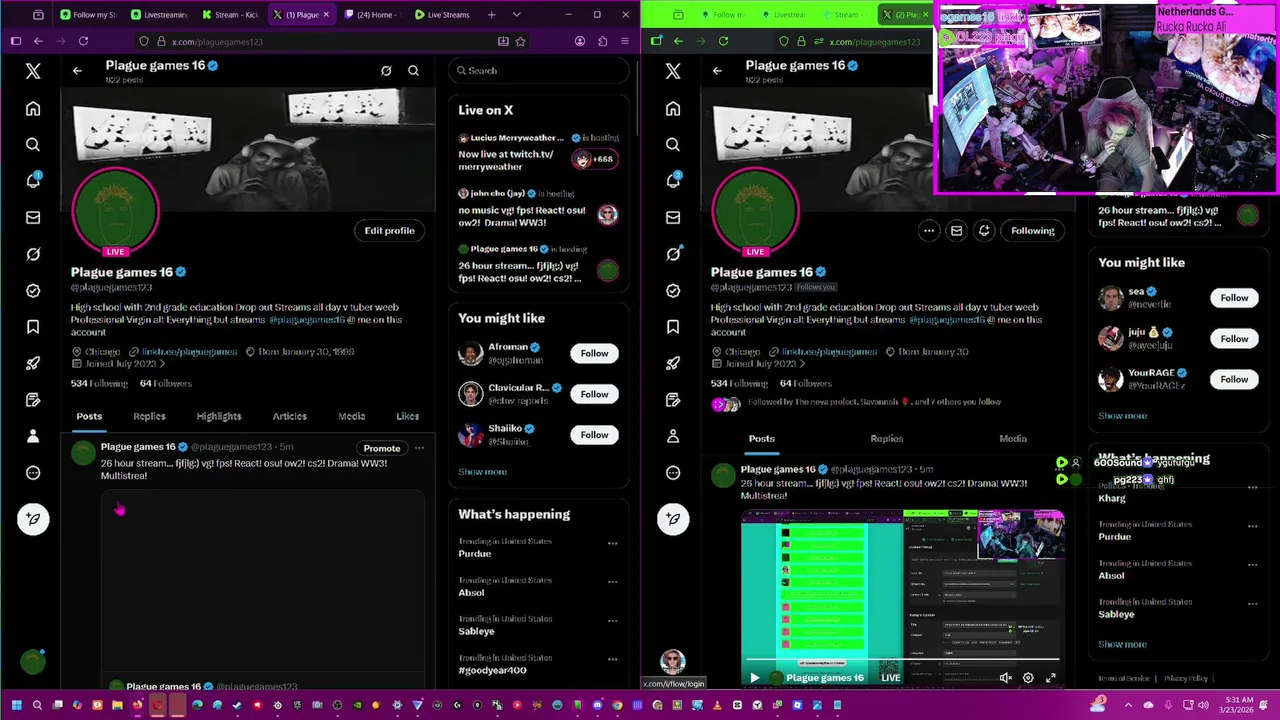This screenshot has width=1280, height=720.
Task: Click search magnifier icon in left profile header
Action: point(413,71)
